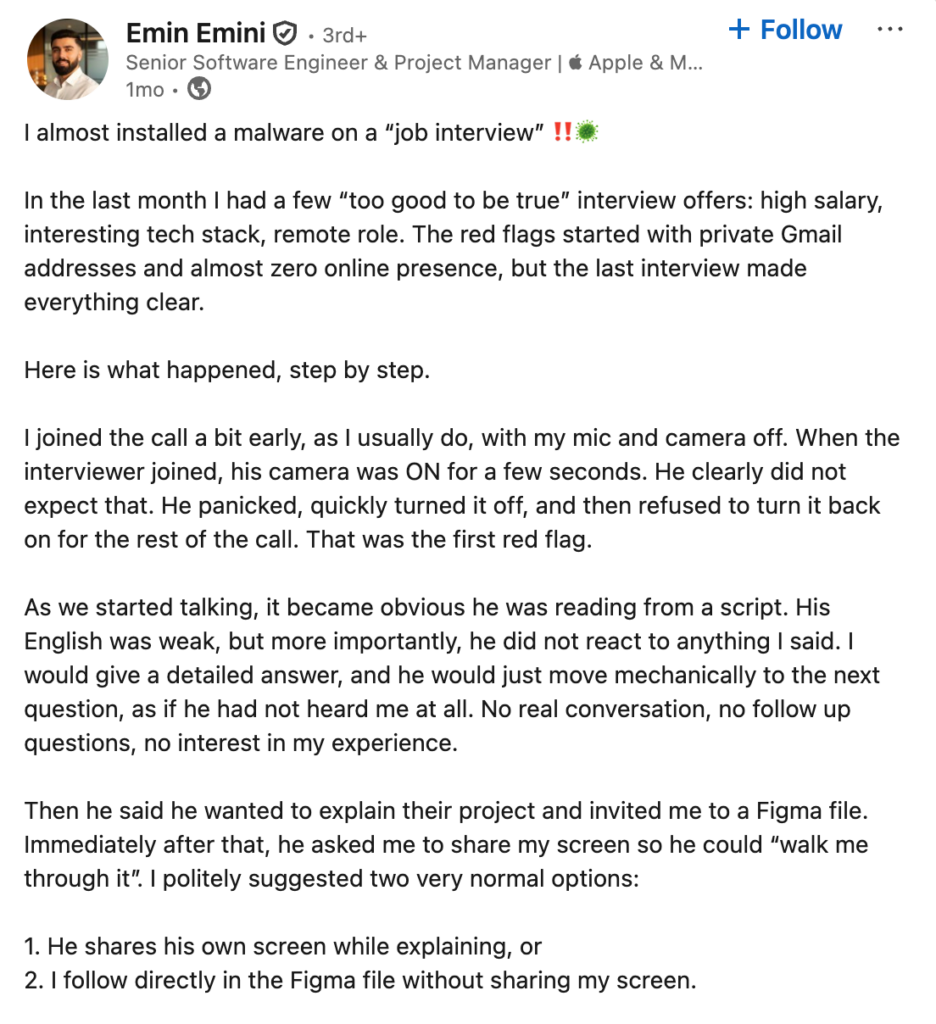Click the paragraph starting "As we started talking"
Screen dimensions: 936x1024
[x=452, y=675]
